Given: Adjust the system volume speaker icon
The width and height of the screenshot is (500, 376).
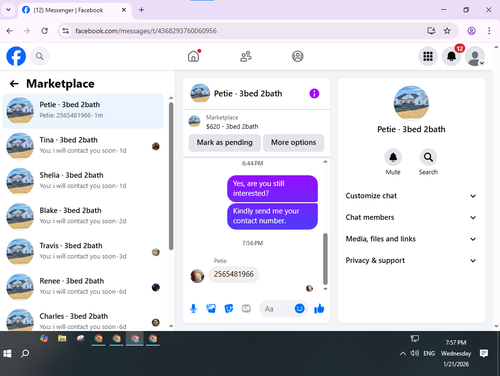Looking at the screenshot, I should [x=415, y=353].
